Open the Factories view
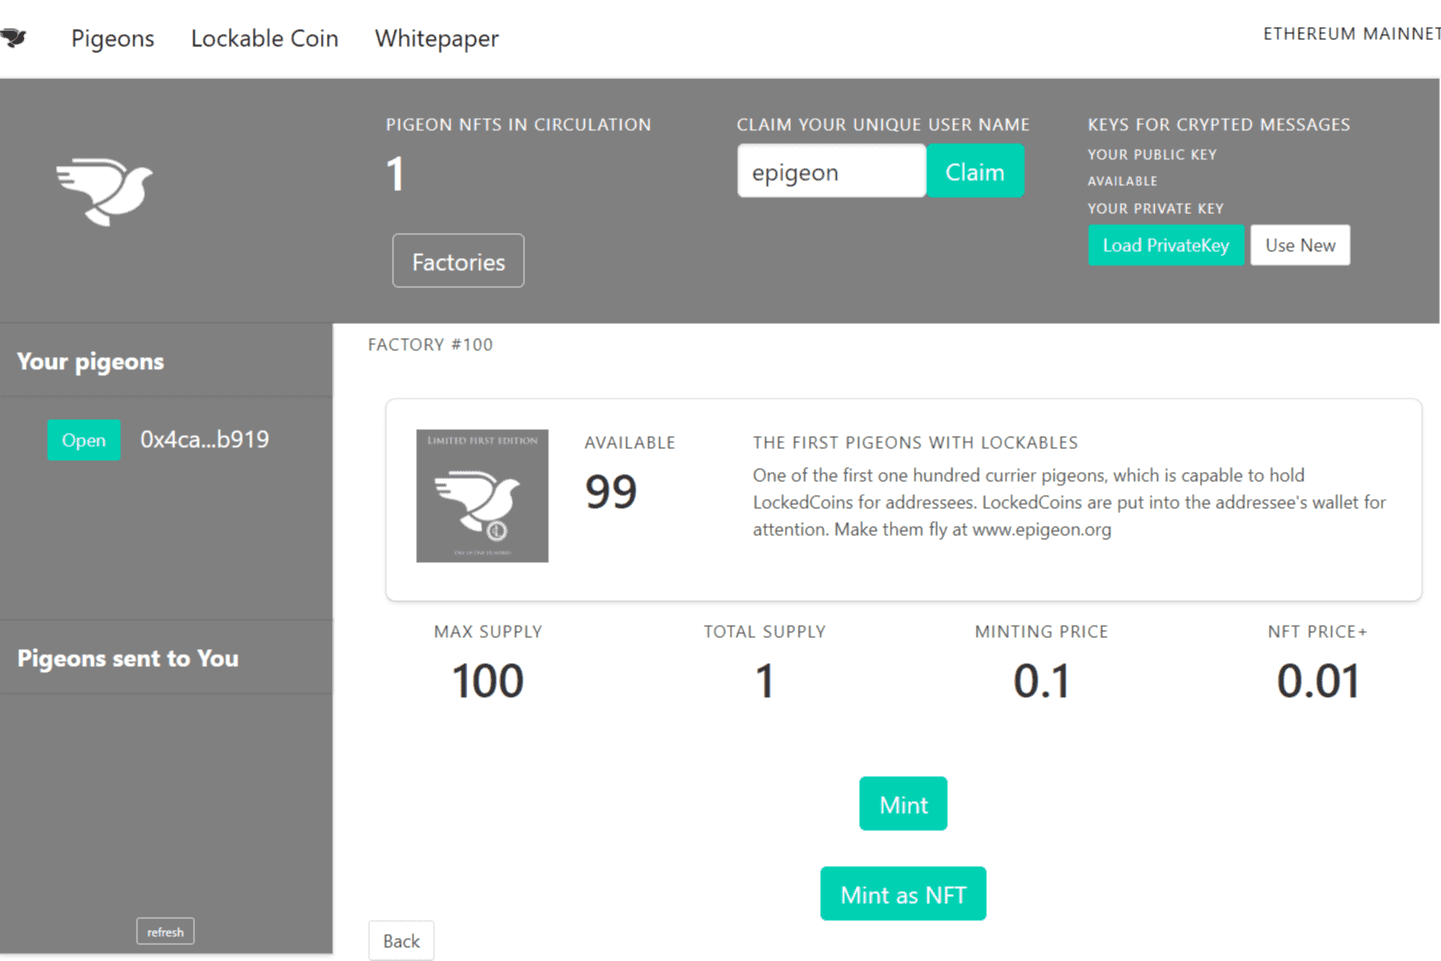The image size is (1441, 961). click(458, 261)
